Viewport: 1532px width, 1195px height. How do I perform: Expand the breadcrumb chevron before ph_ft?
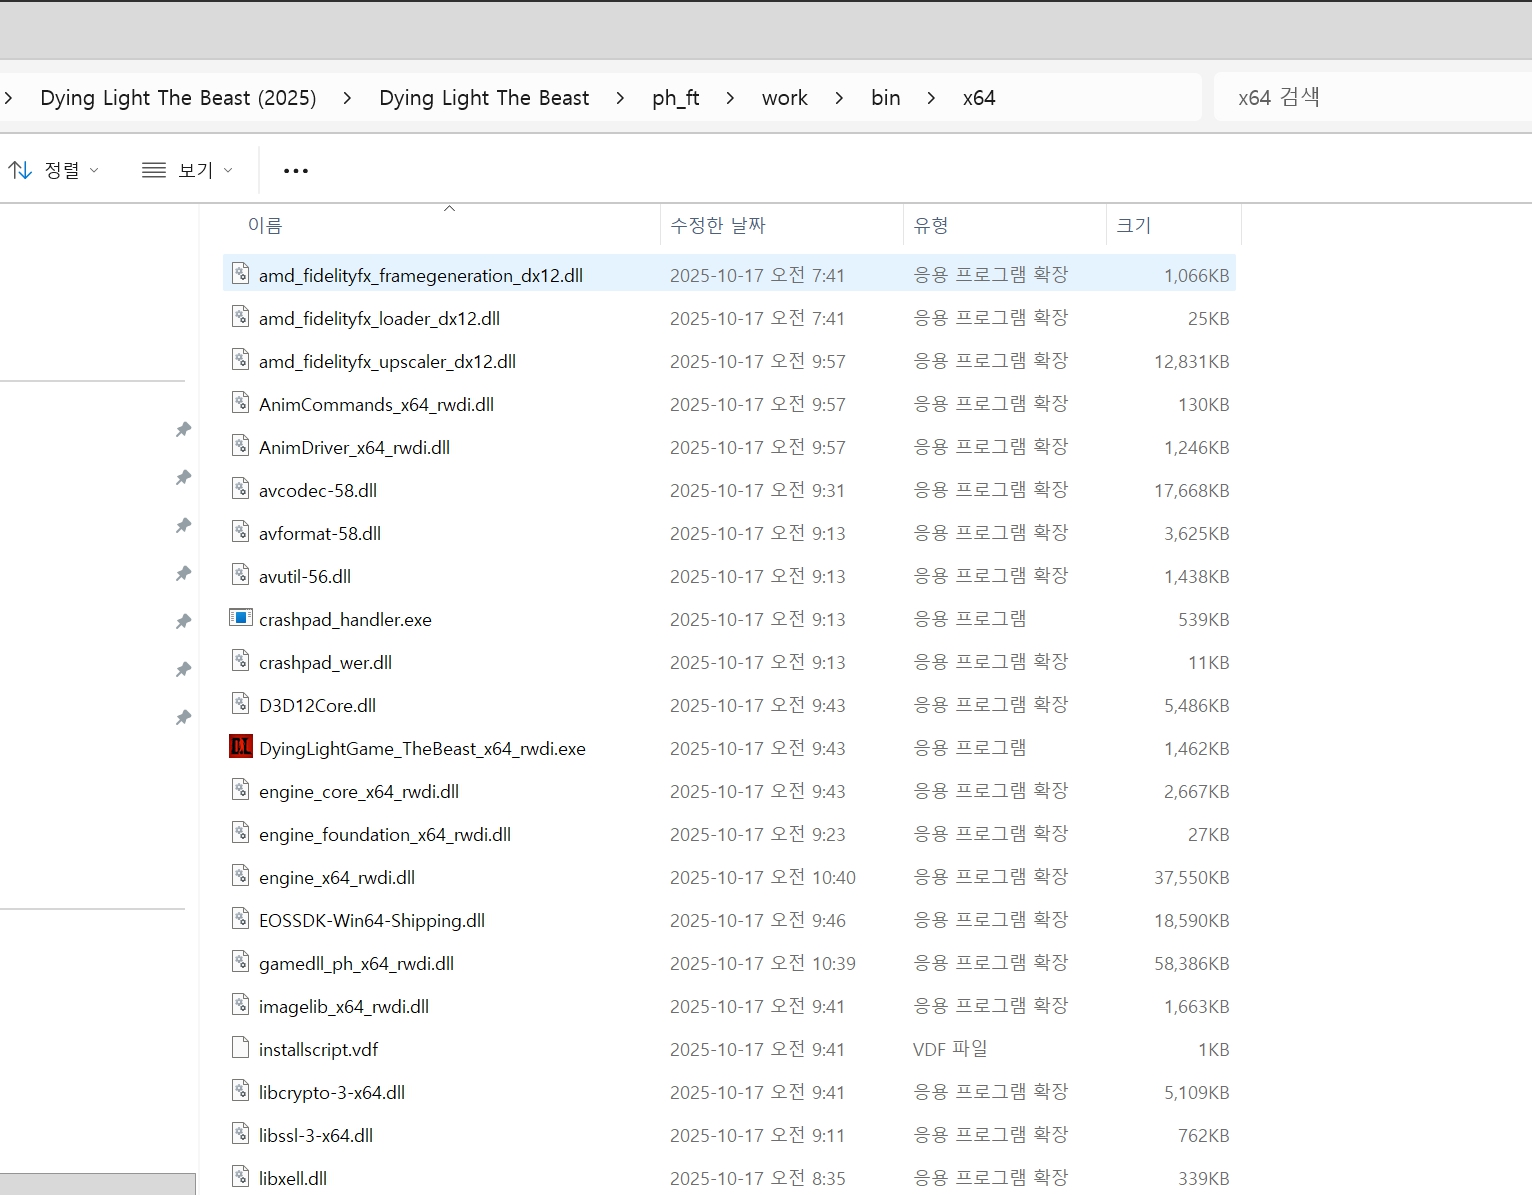tap(621, 98)
